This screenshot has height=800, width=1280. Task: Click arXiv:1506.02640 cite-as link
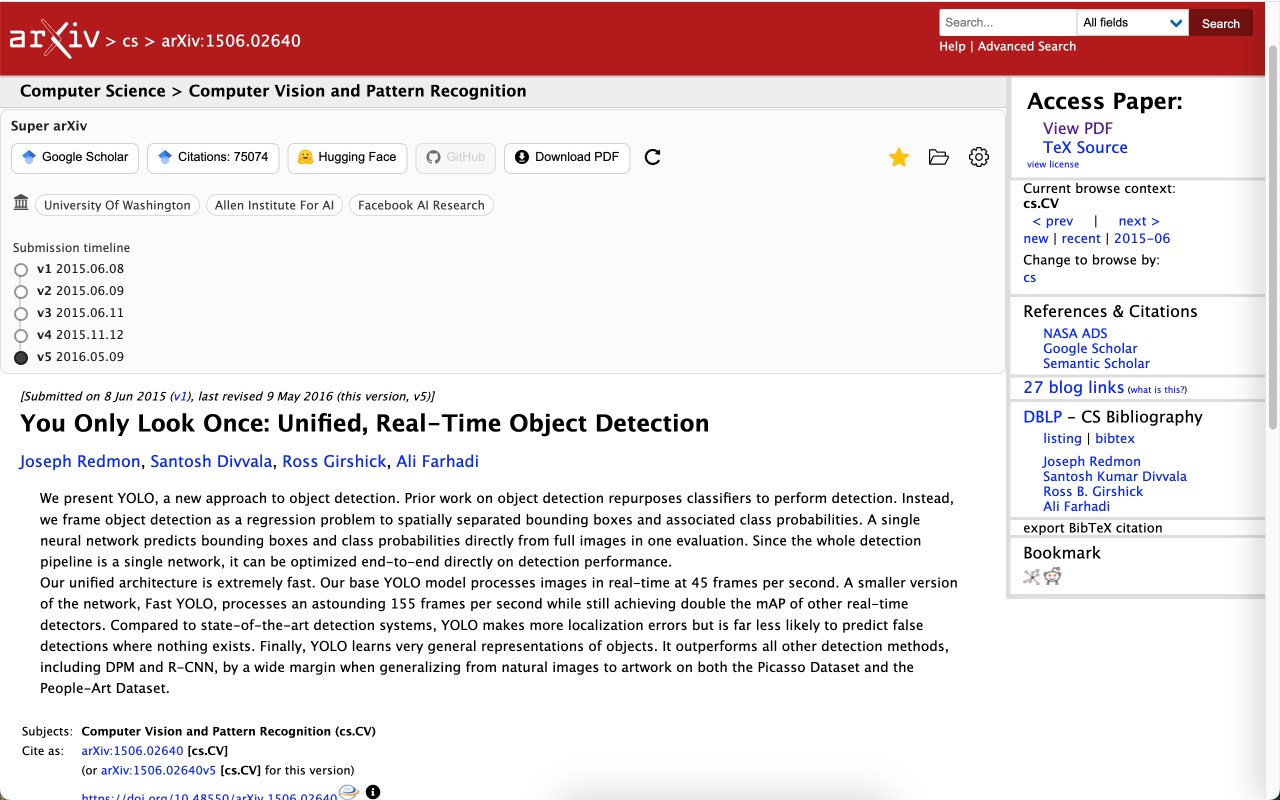(132, 750)
